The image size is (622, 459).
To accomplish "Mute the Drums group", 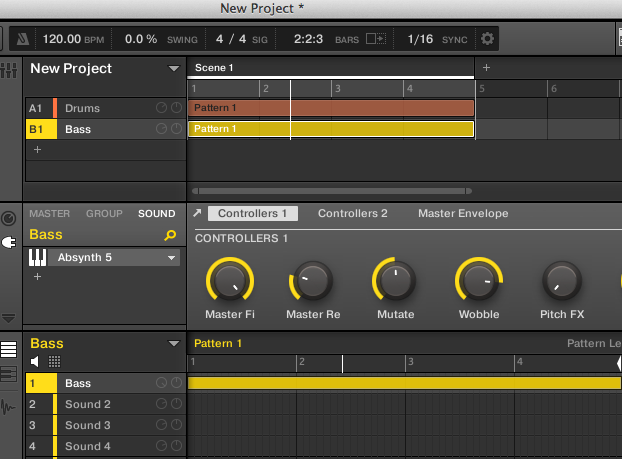I will (x=161, y=108).
